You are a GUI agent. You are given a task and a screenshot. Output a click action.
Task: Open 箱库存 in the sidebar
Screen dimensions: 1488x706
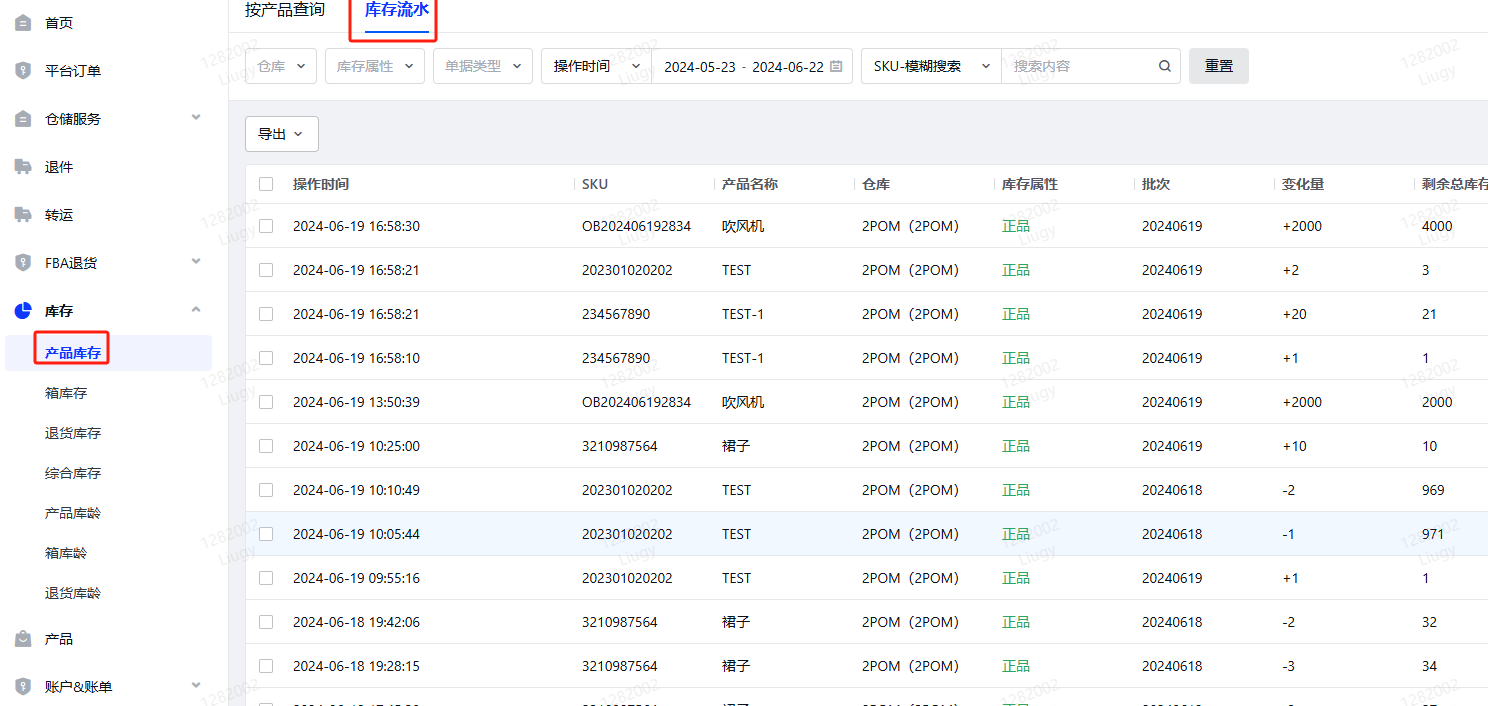click(66, 393)
